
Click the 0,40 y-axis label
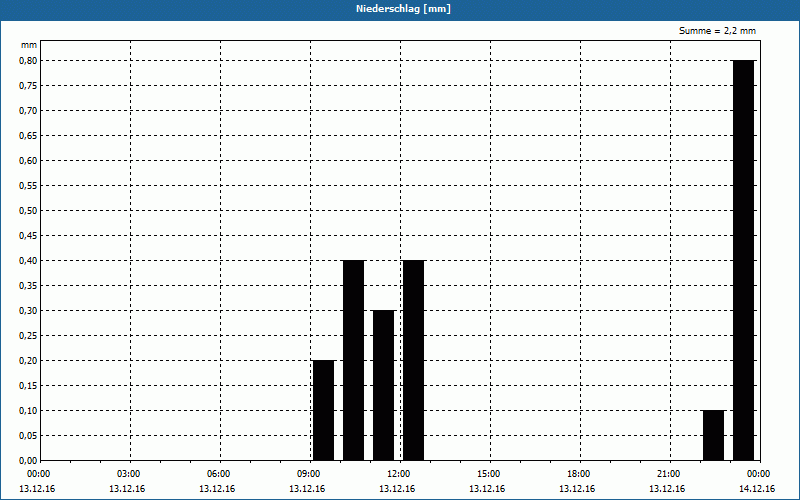[x=28, y=261]
